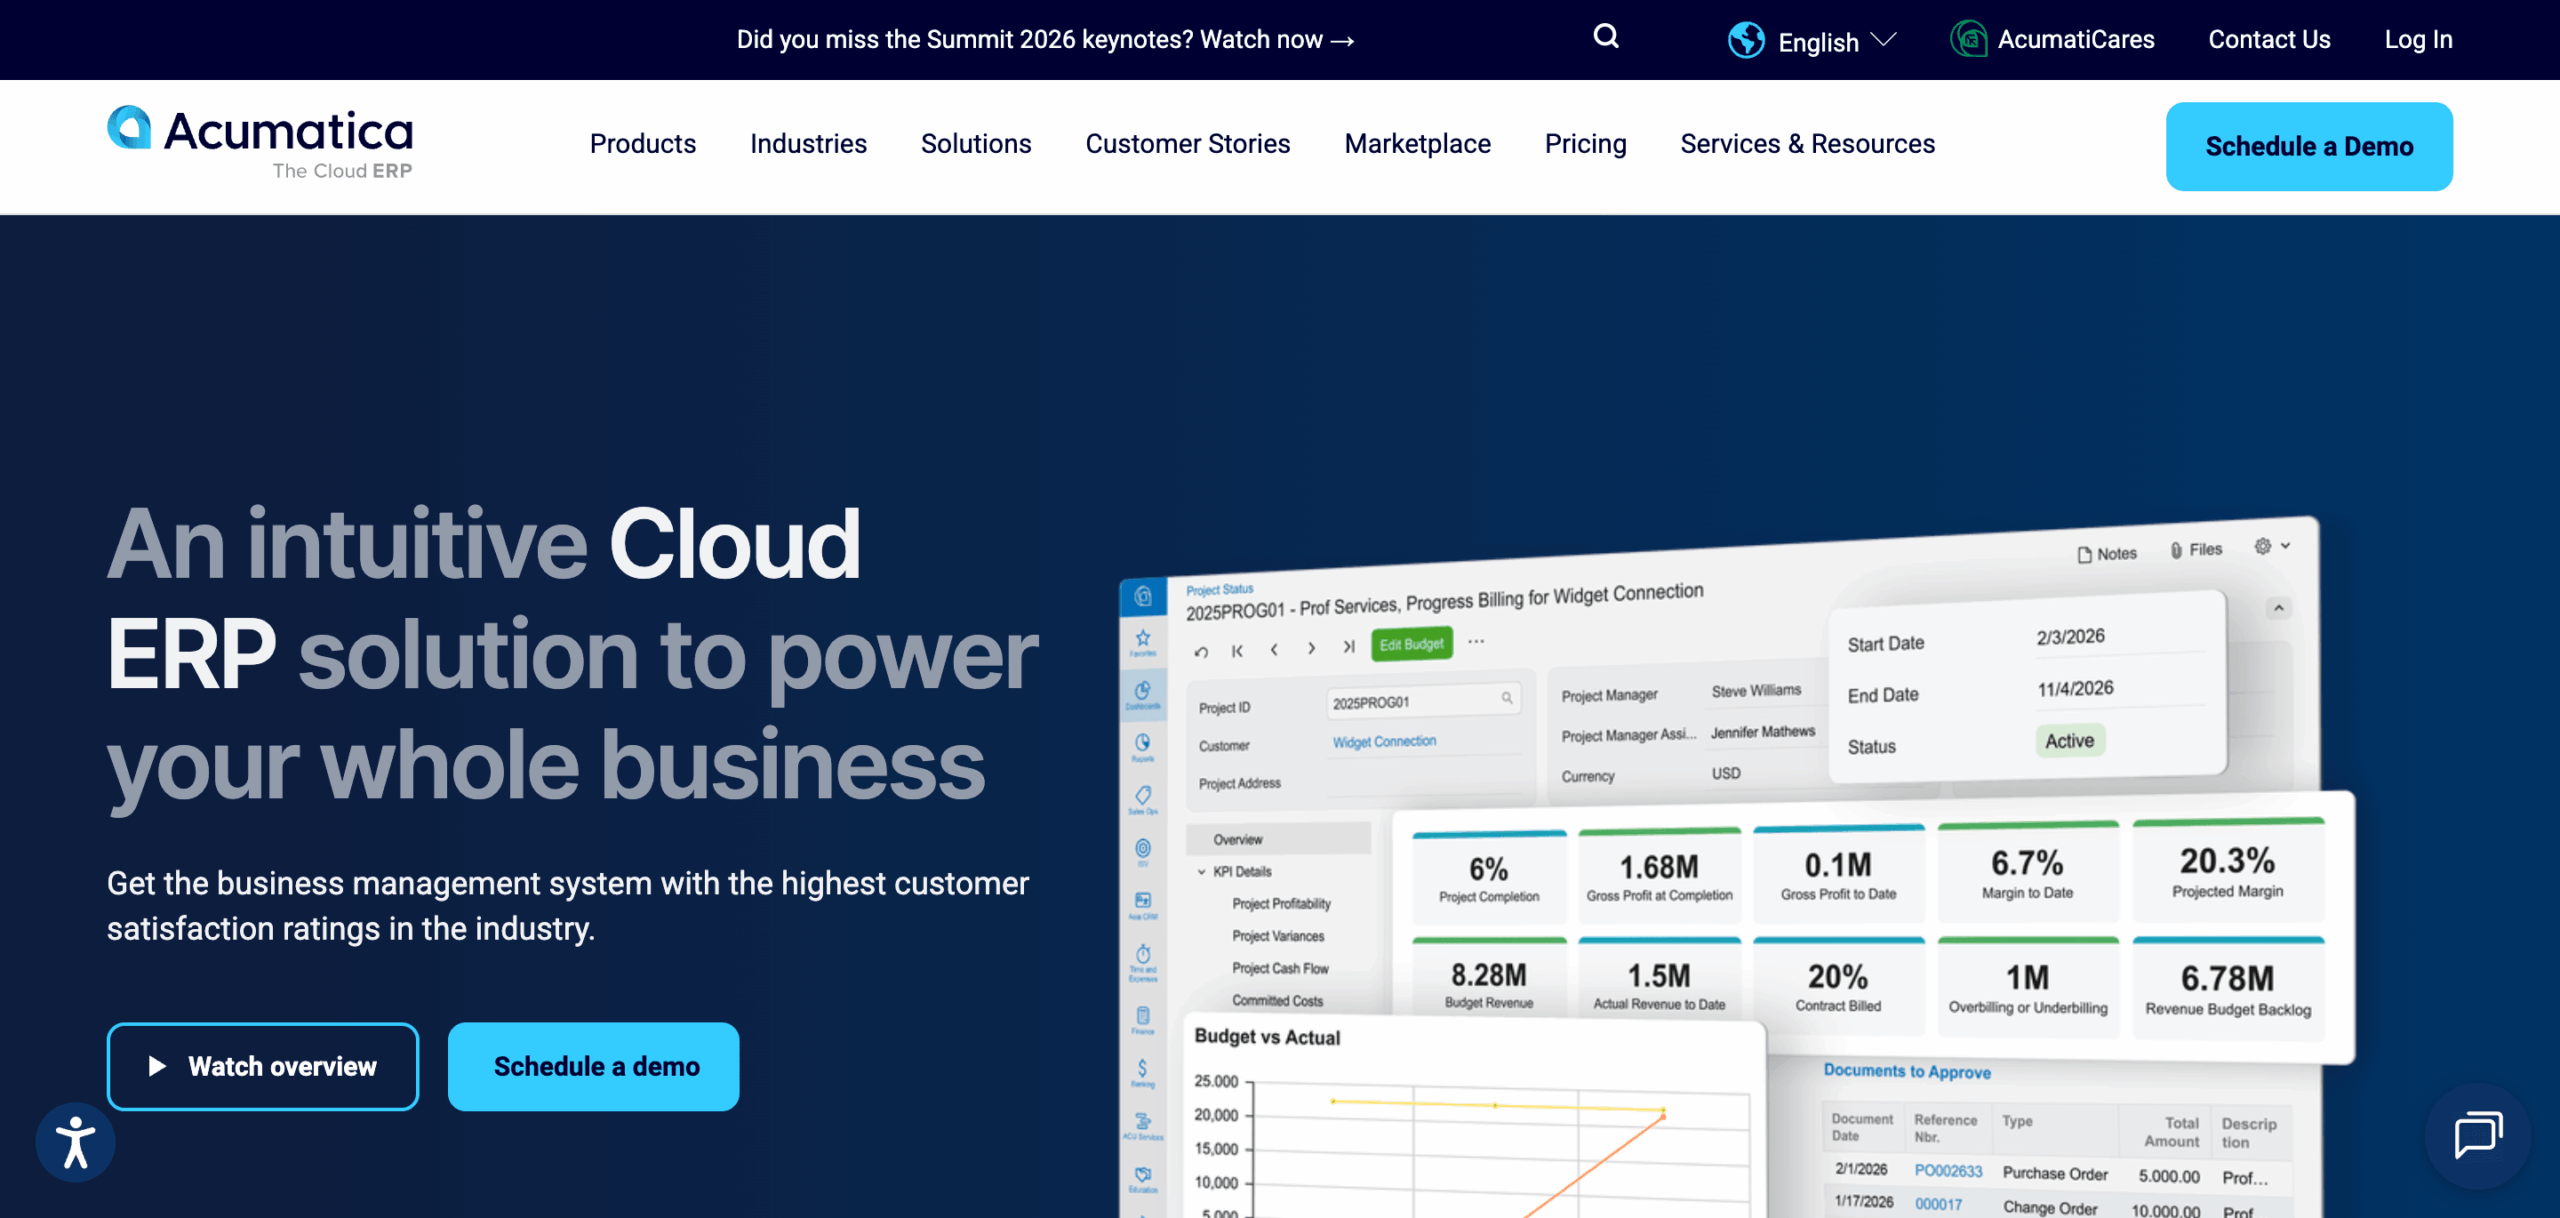Screen dimensions: 2560x1218
Task: Open the Pricing menu item
Action: tap(1585, 144)
